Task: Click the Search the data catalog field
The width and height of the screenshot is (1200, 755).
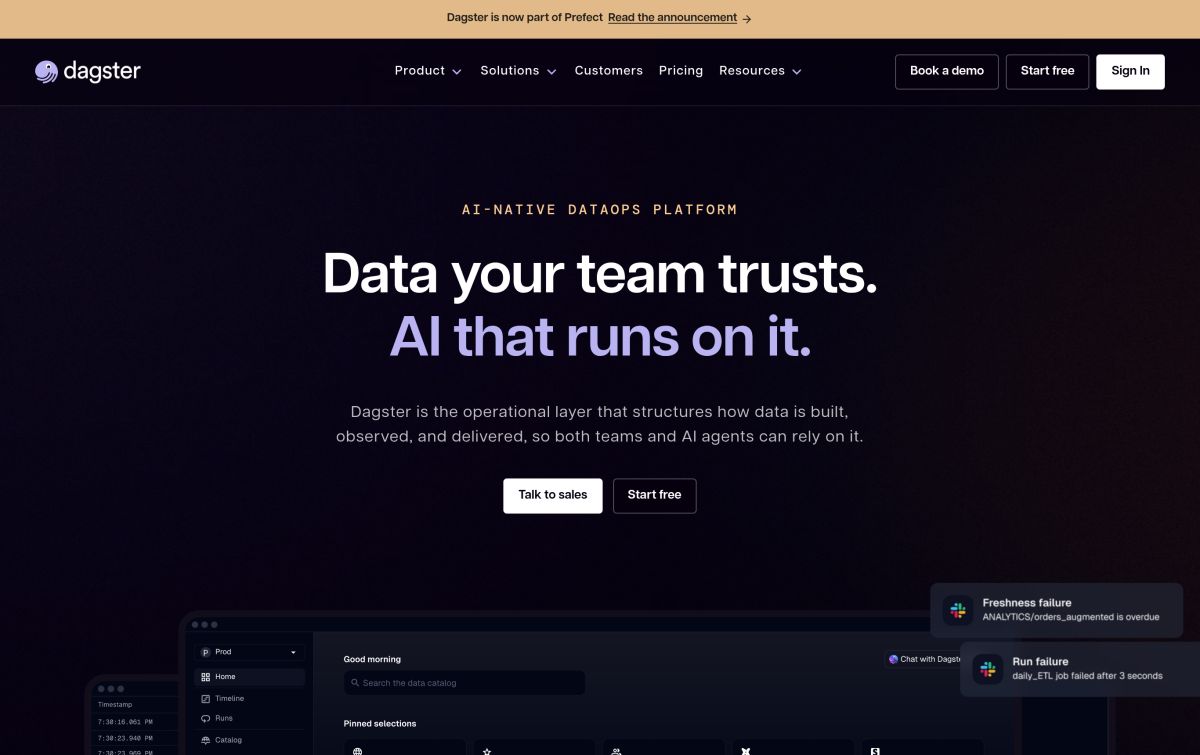Action: 464,683
